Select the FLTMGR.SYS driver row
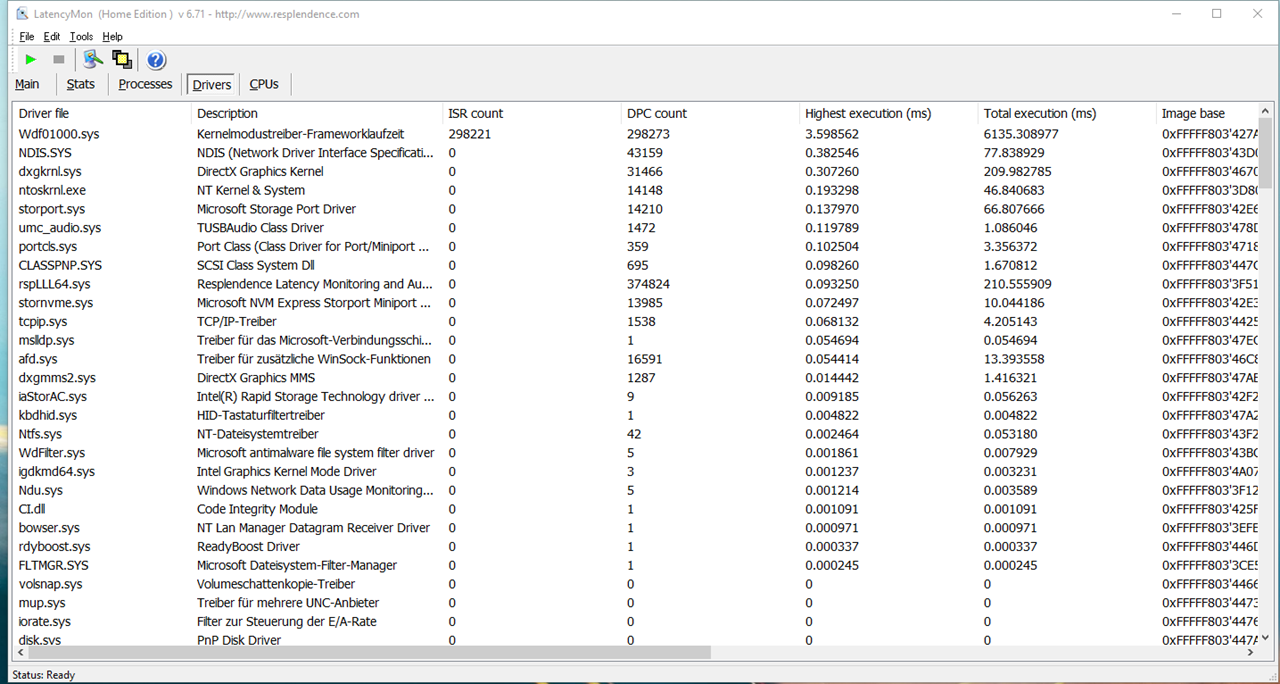 point(634,565)
